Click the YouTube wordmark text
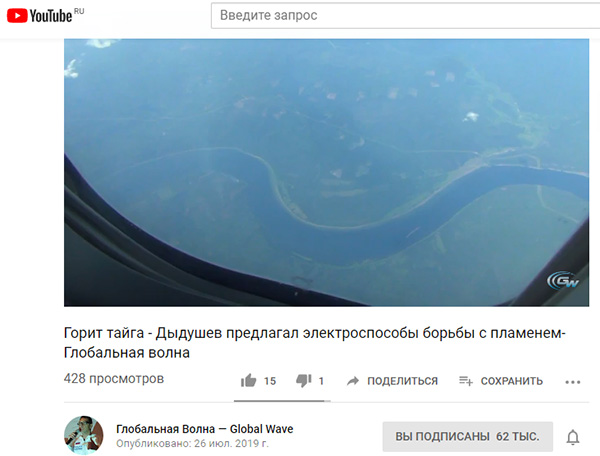The image size is (600, 456). tap(51, 16)
